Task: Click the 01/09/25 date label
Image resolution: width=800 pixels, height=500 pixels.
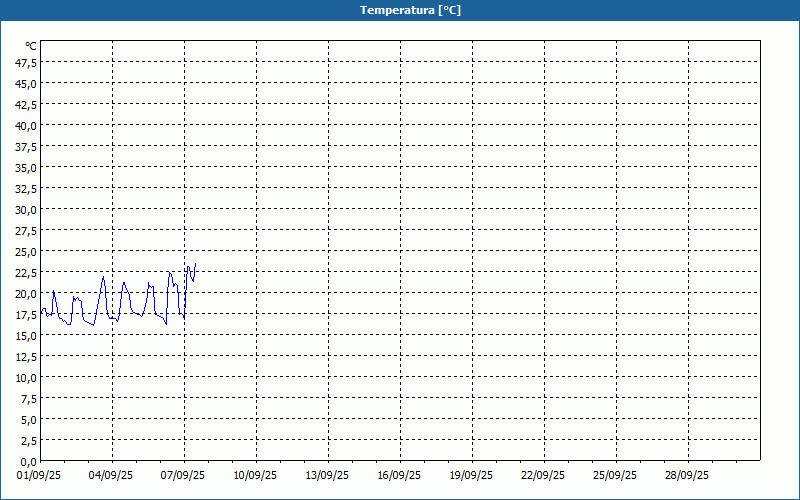Action: (x=39, y=476)
